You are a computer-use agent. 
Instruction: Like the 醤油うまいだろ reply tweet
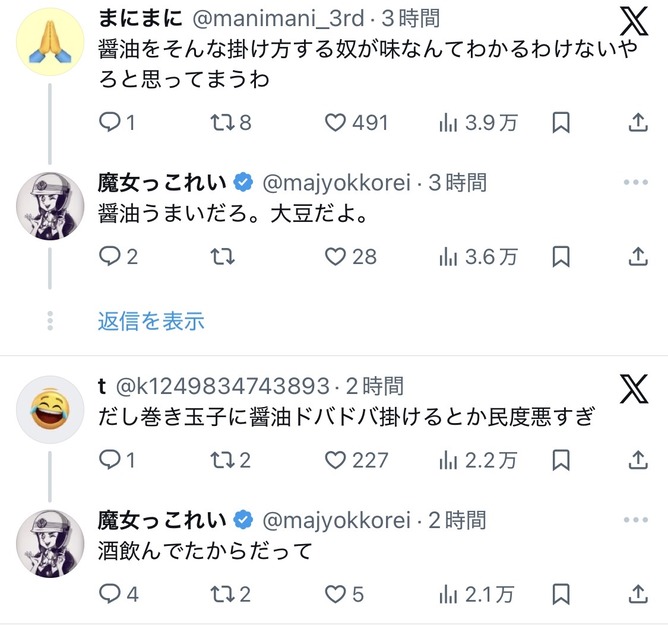click(336, 256)
